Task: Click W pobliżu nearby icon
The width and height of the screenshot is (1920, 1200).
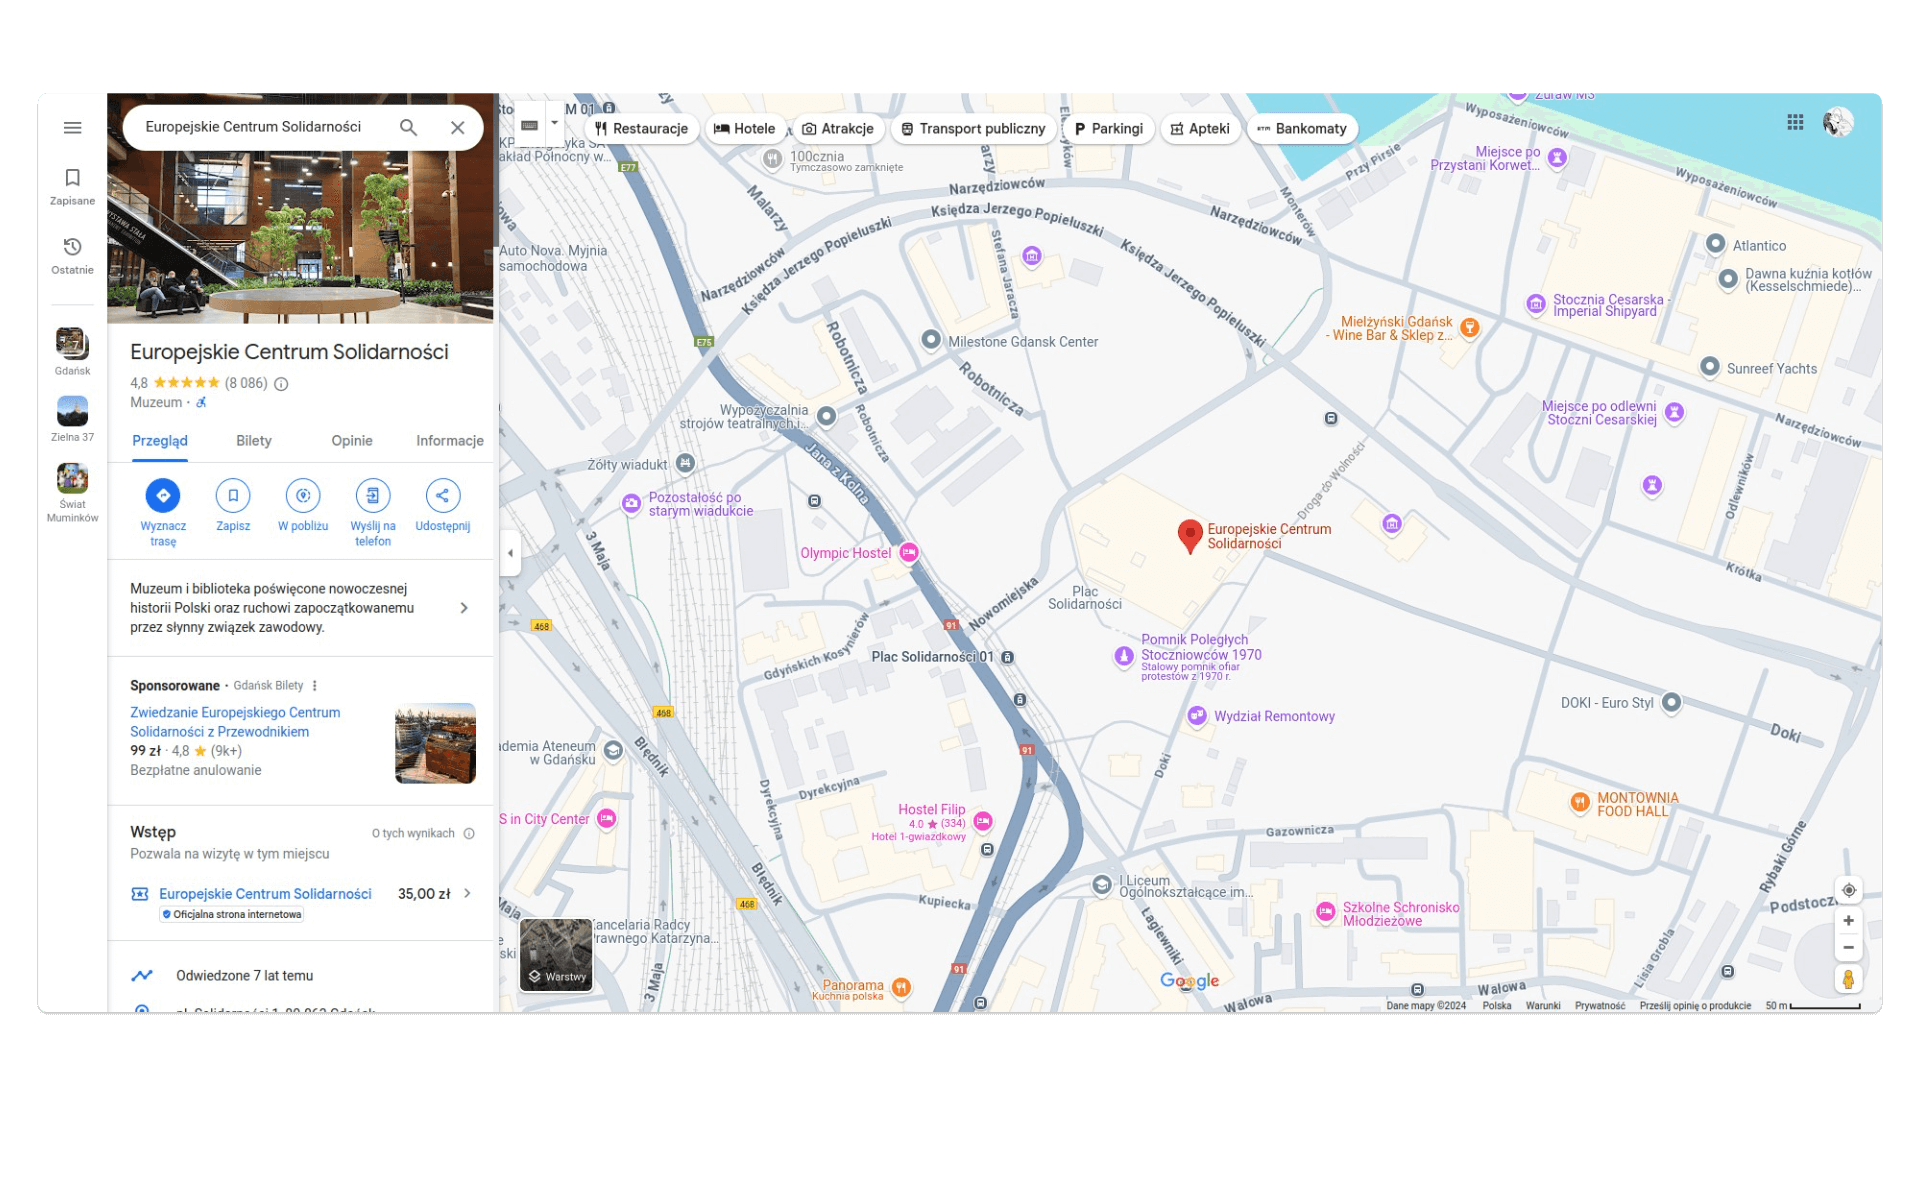Action: click(x=303, y=495)
